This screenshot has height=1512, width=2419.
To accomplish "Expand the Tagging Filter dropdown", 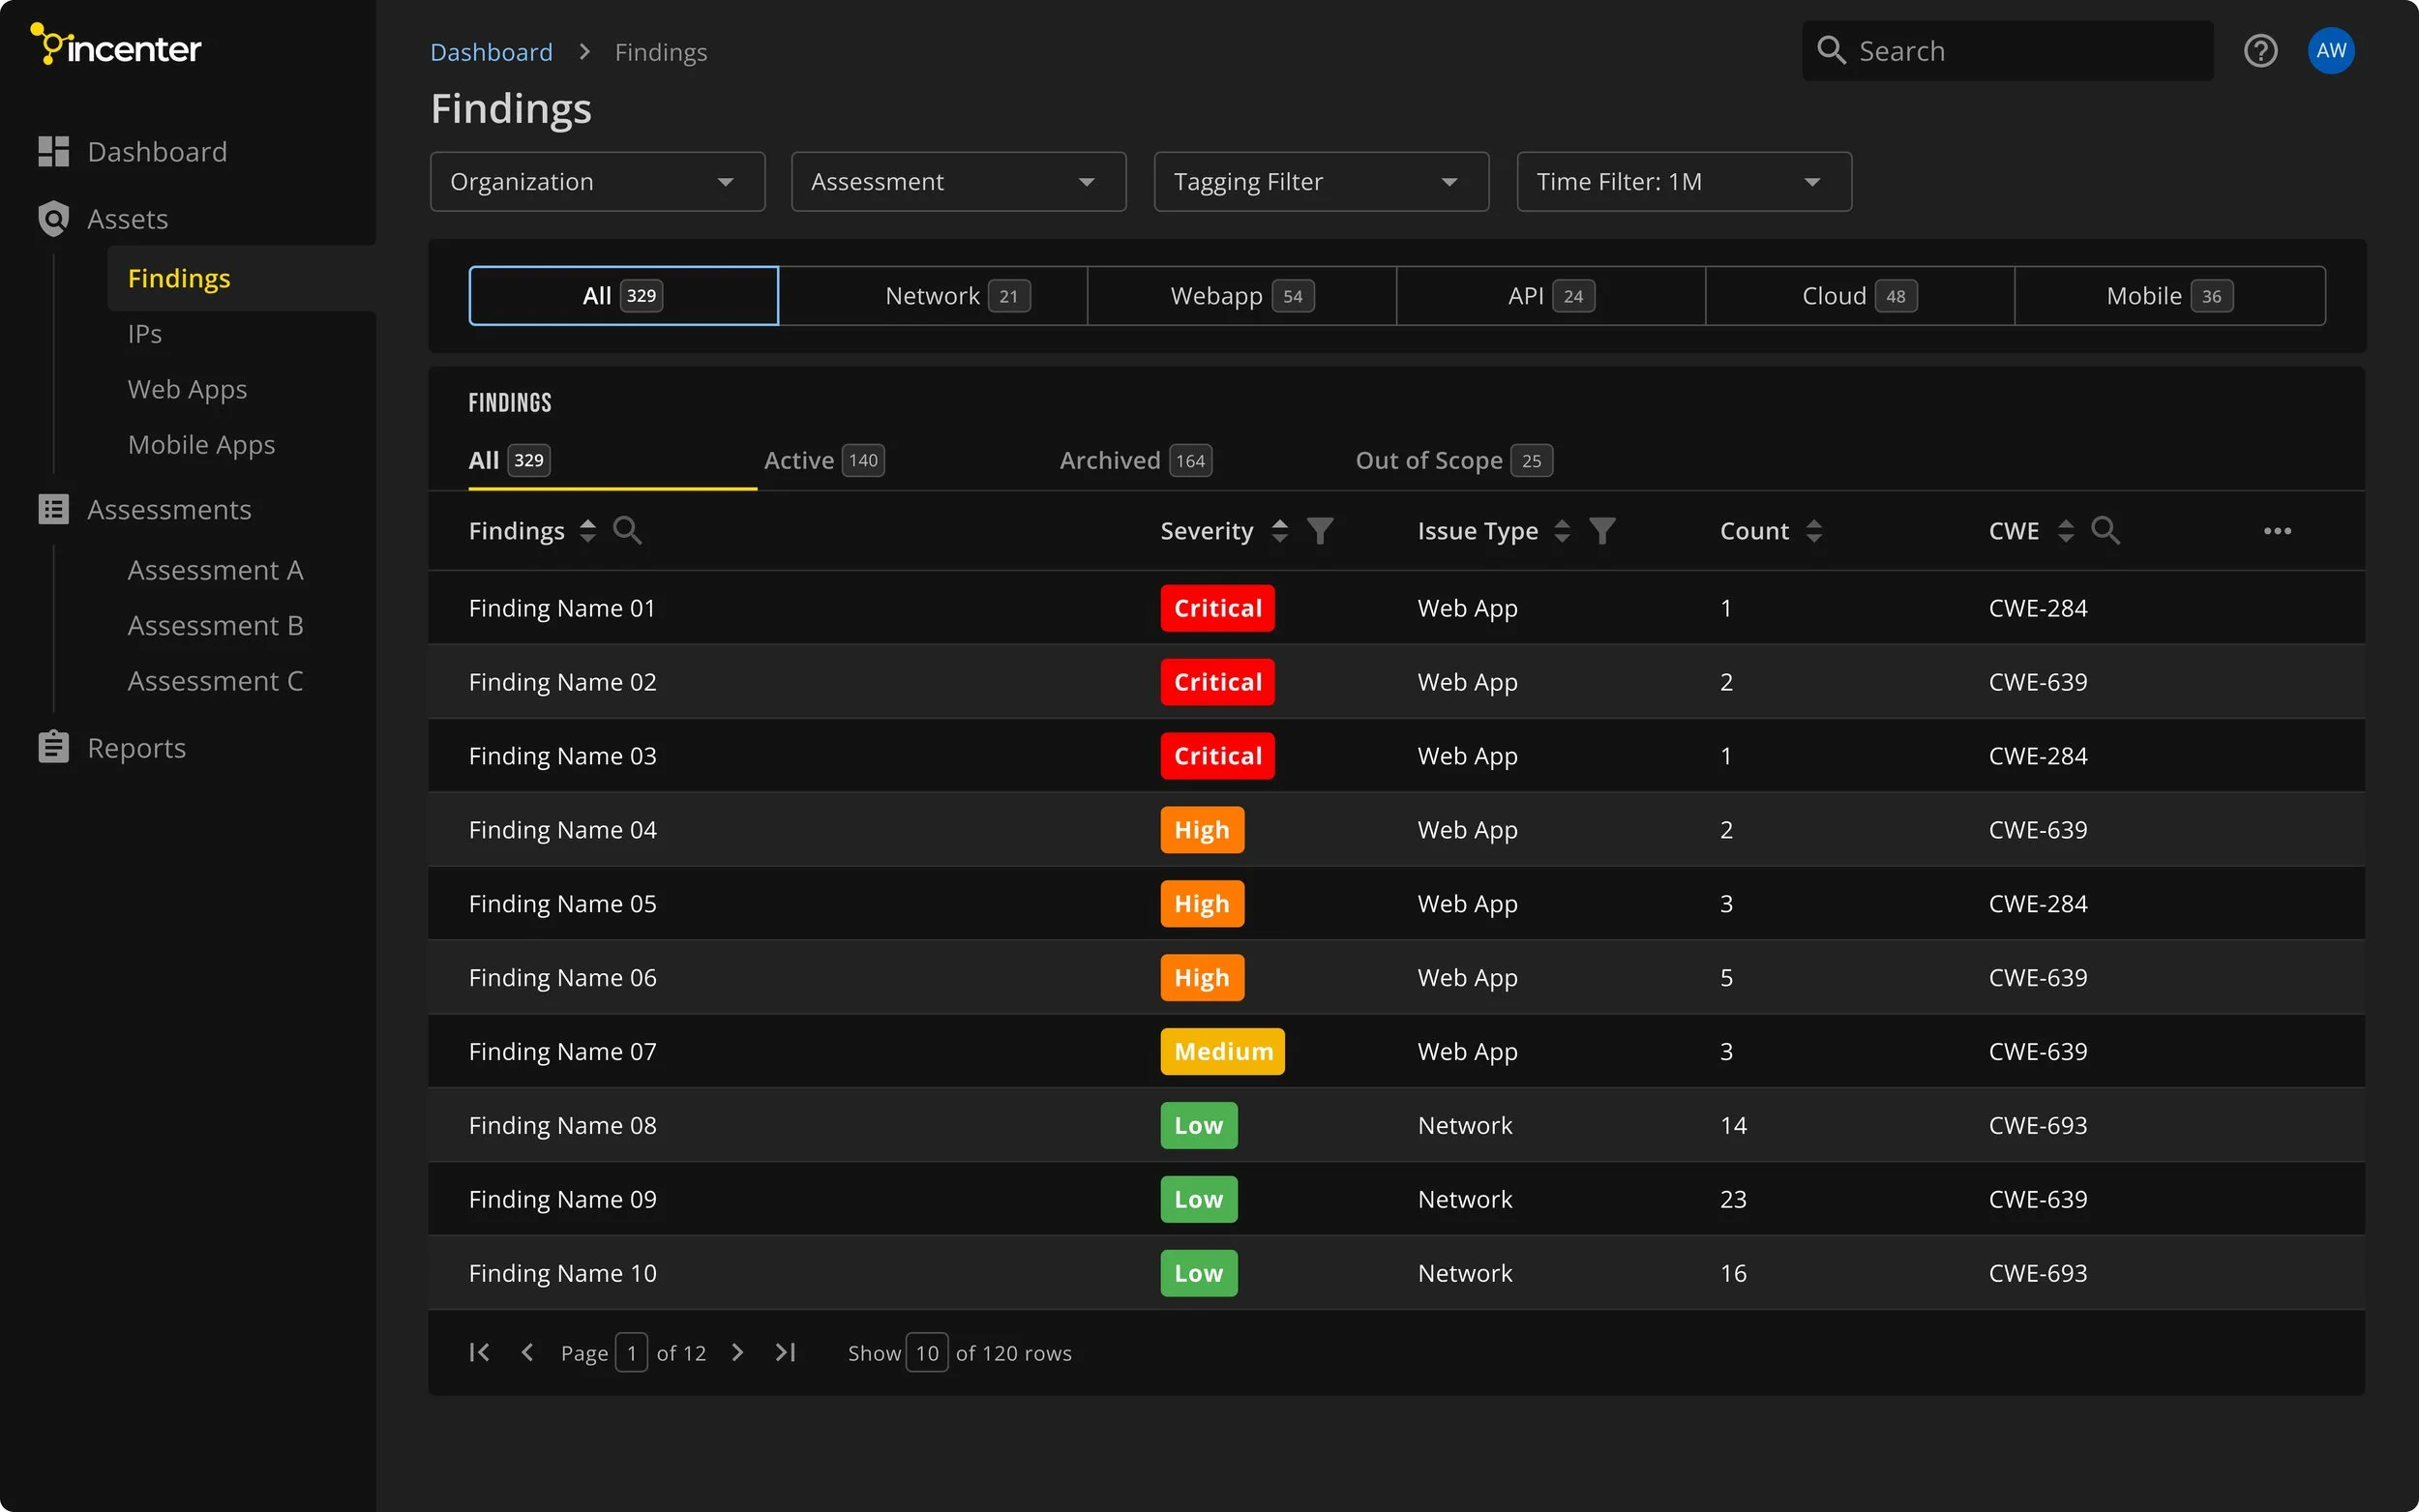I will point(1320,182).
